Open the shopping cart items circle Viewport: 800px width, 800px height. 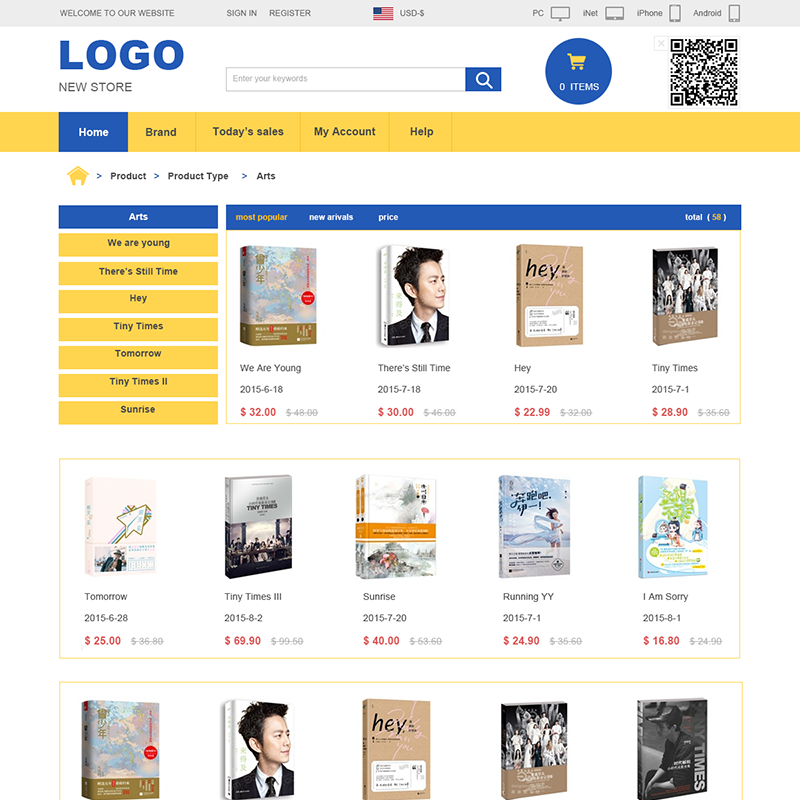click(578, 72)
